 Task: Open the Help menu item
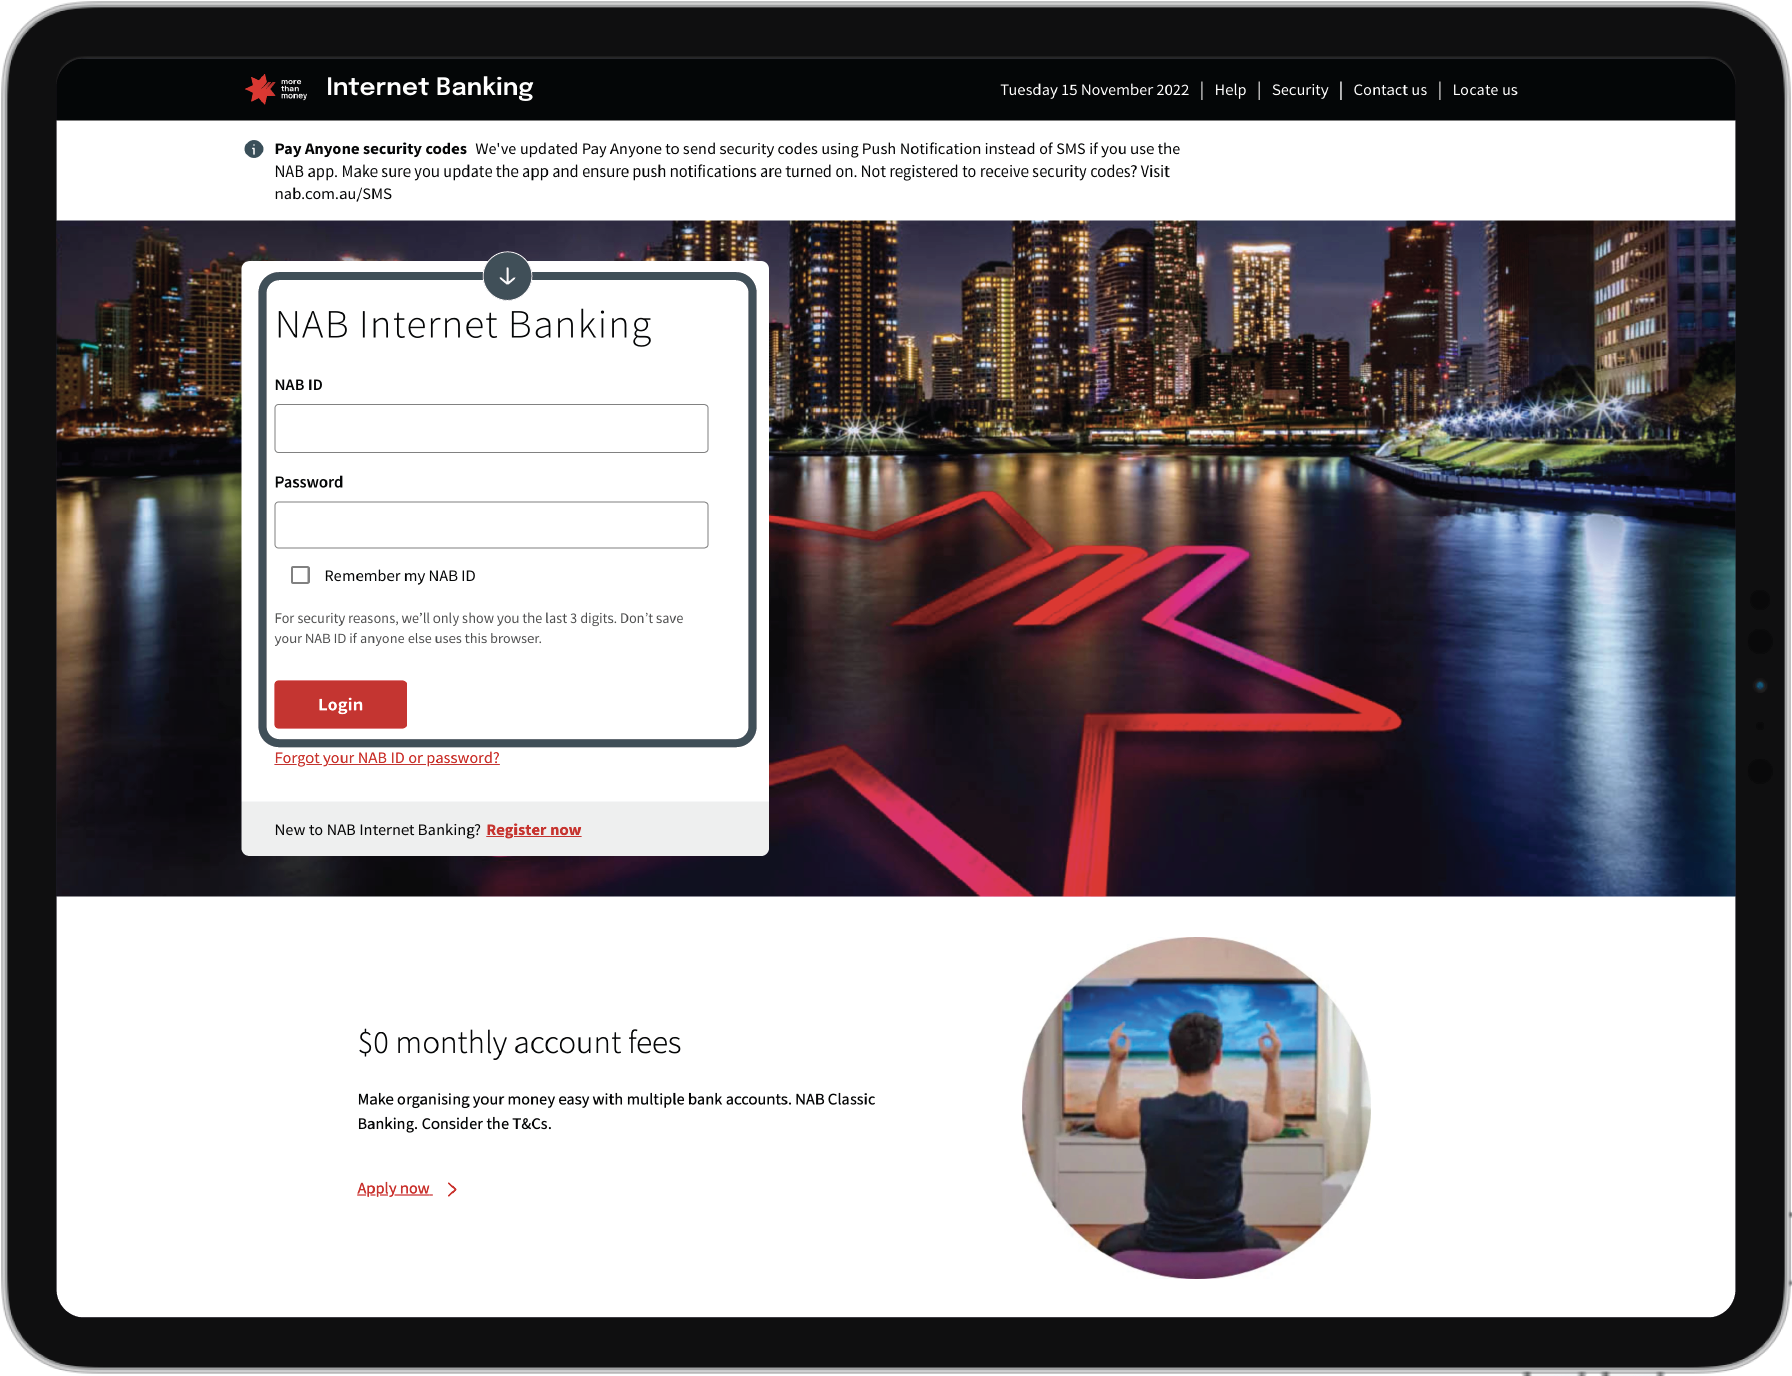[1230, 90]
